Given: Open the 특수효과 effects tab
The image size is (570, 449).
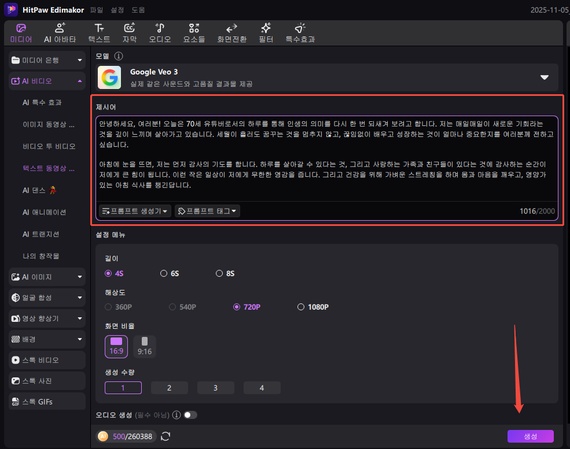Looking at the screenshot, I should tap(300, 33).
